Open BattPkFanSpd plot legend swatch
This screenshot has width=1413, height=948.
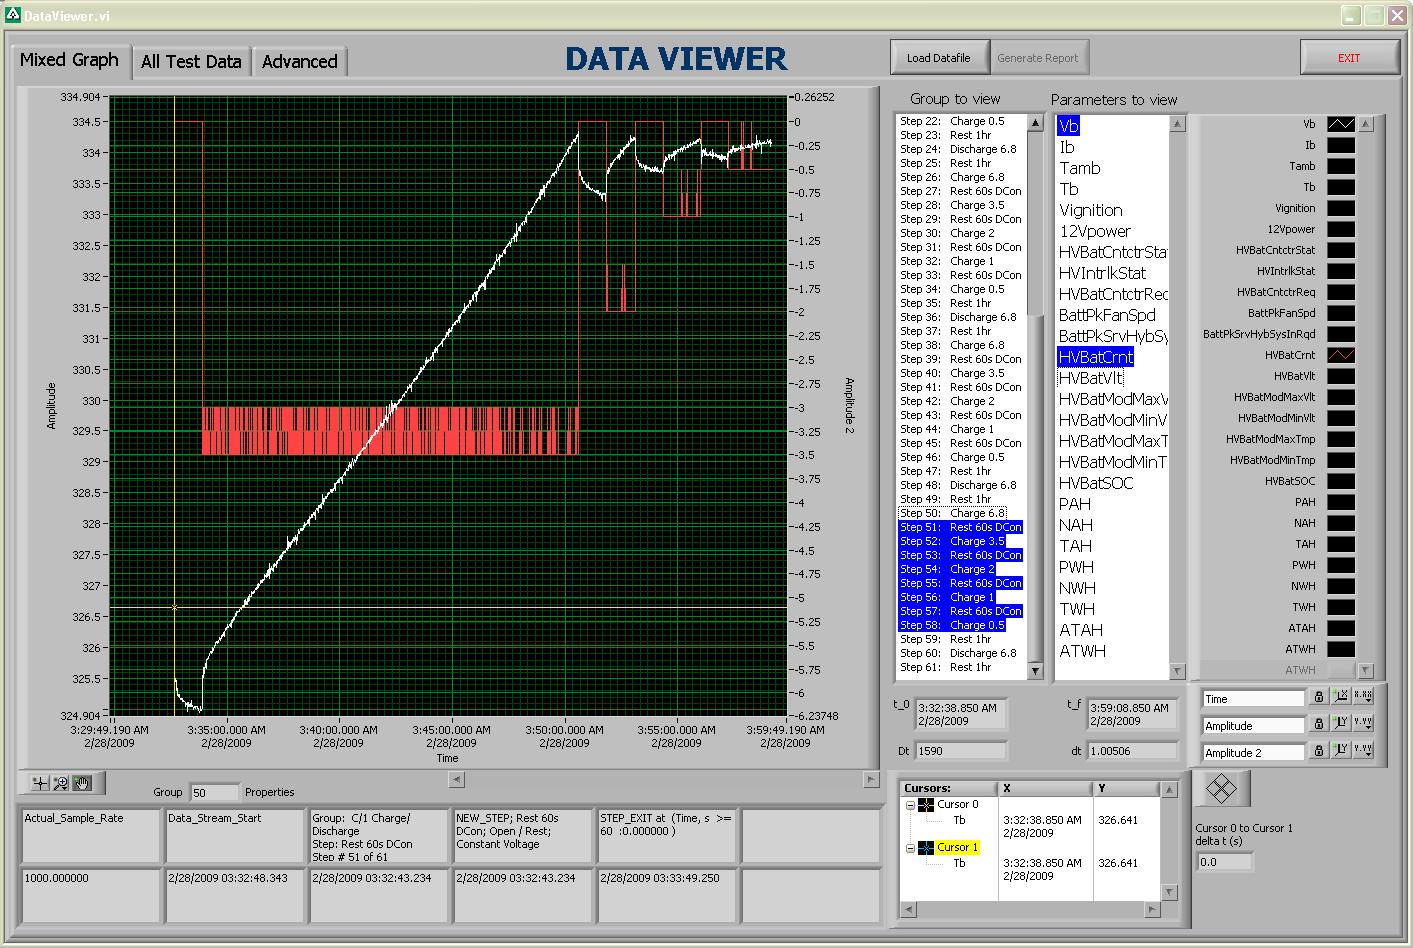1340,313
